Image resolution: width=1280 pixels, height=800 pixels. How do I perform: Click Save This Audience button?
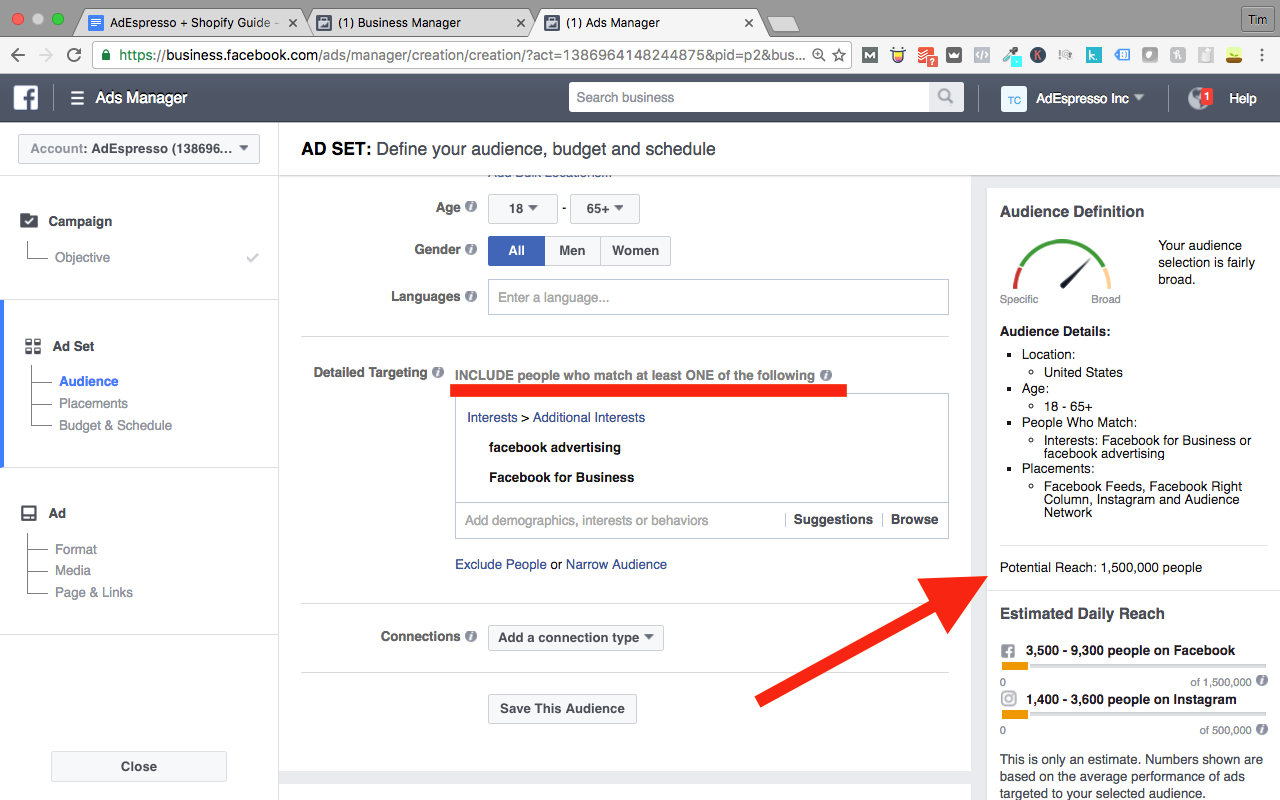pyautogui.click(x=562, y=708)
